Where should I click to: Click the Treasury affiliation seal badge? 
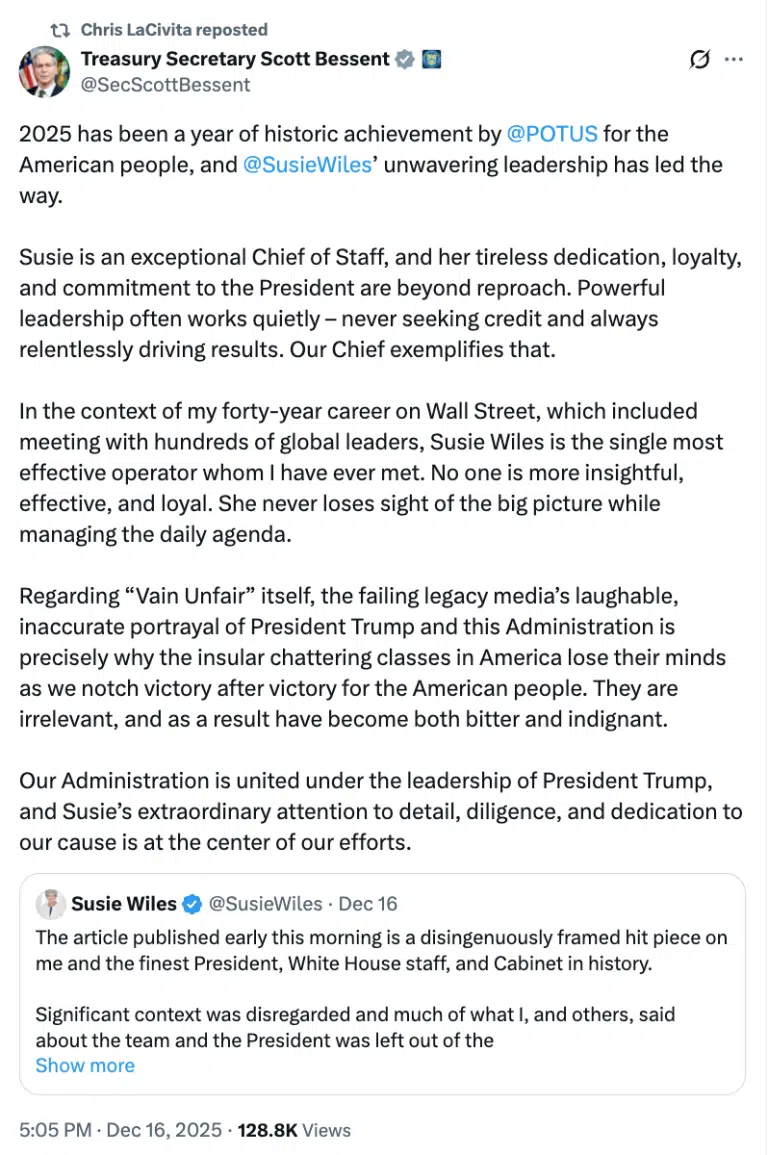pos(431,59)
